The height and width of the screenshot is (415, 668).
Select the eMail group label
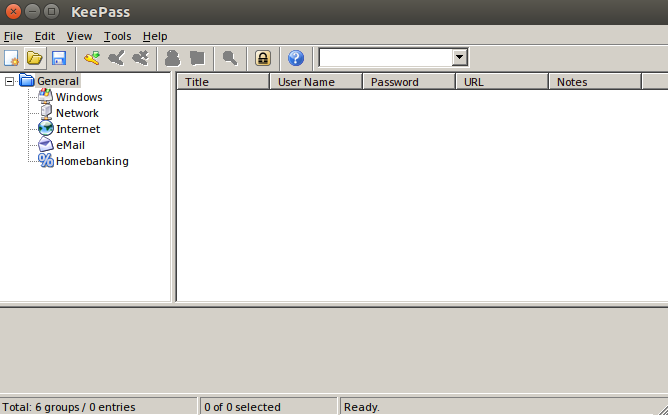tap(71, 145)
